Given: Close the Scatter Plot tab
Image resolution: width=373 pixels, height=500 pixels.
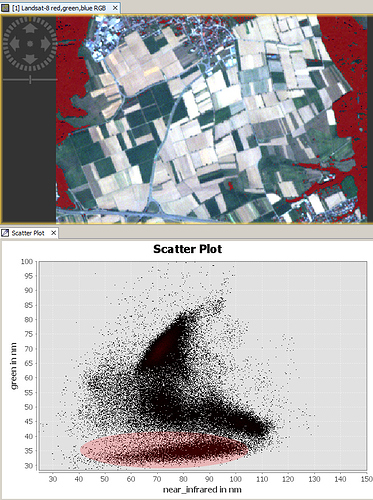Looking at the screenshot, I should point(53,233).
